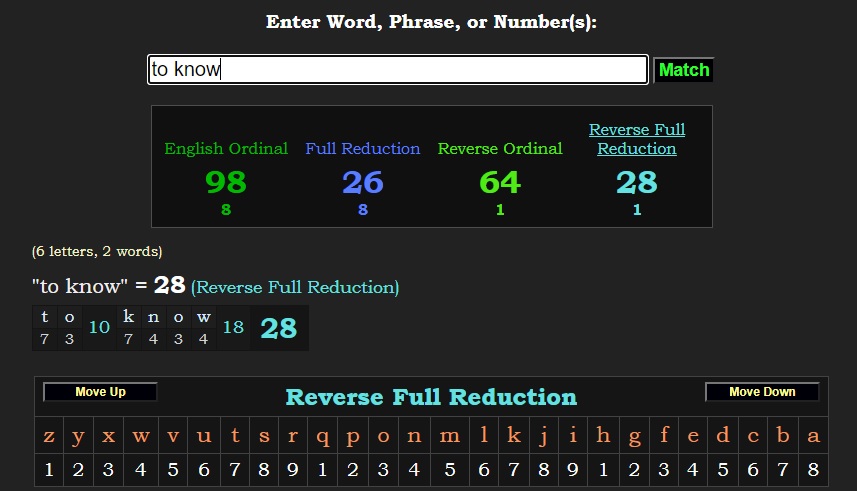Select the Full Reduction cipher label
857x491 pixels.
pos(362,148)
